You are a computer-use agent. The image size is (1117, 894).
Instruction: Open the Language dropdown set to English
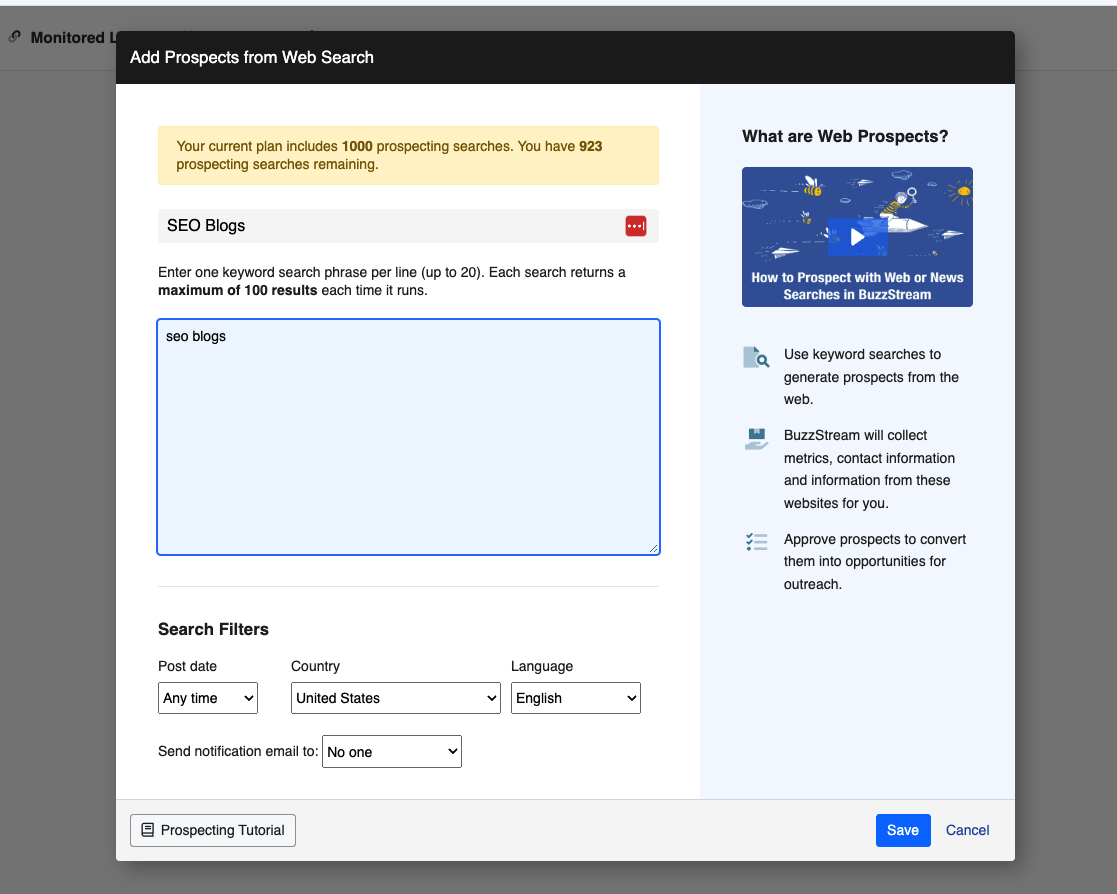point(575,698)
